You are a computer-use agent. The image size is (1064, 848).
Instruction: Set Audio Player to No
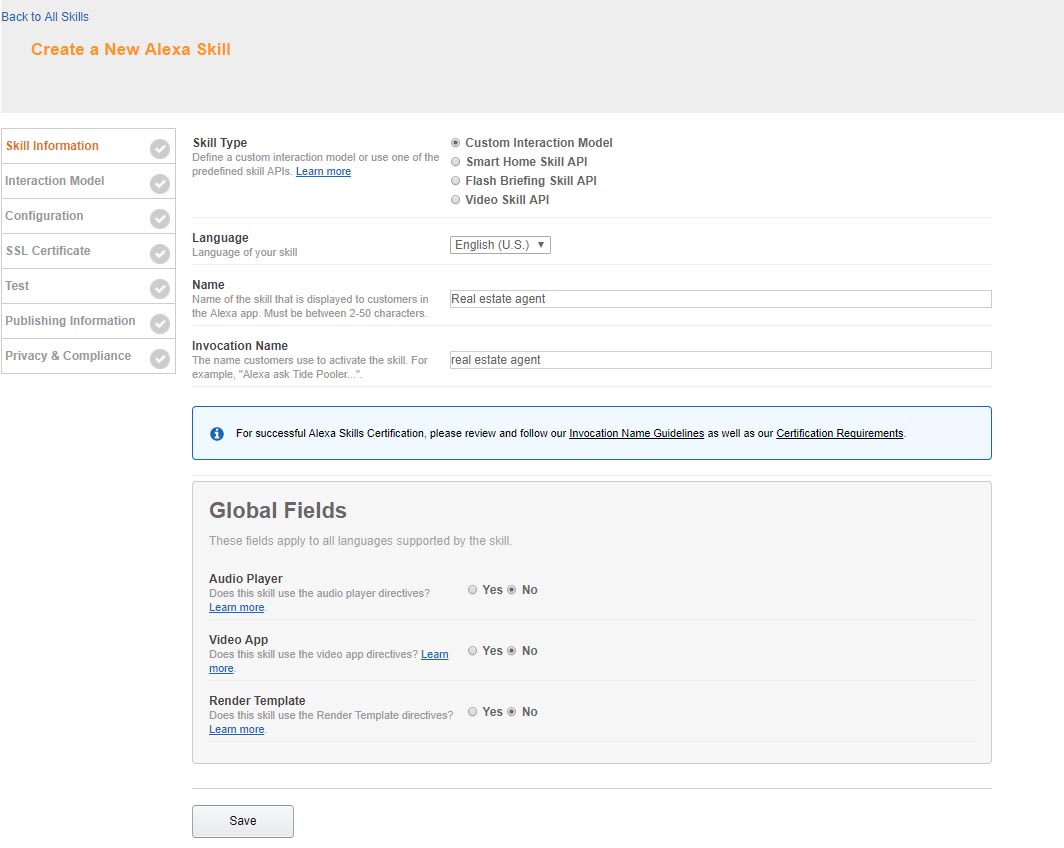pos(512,590)
